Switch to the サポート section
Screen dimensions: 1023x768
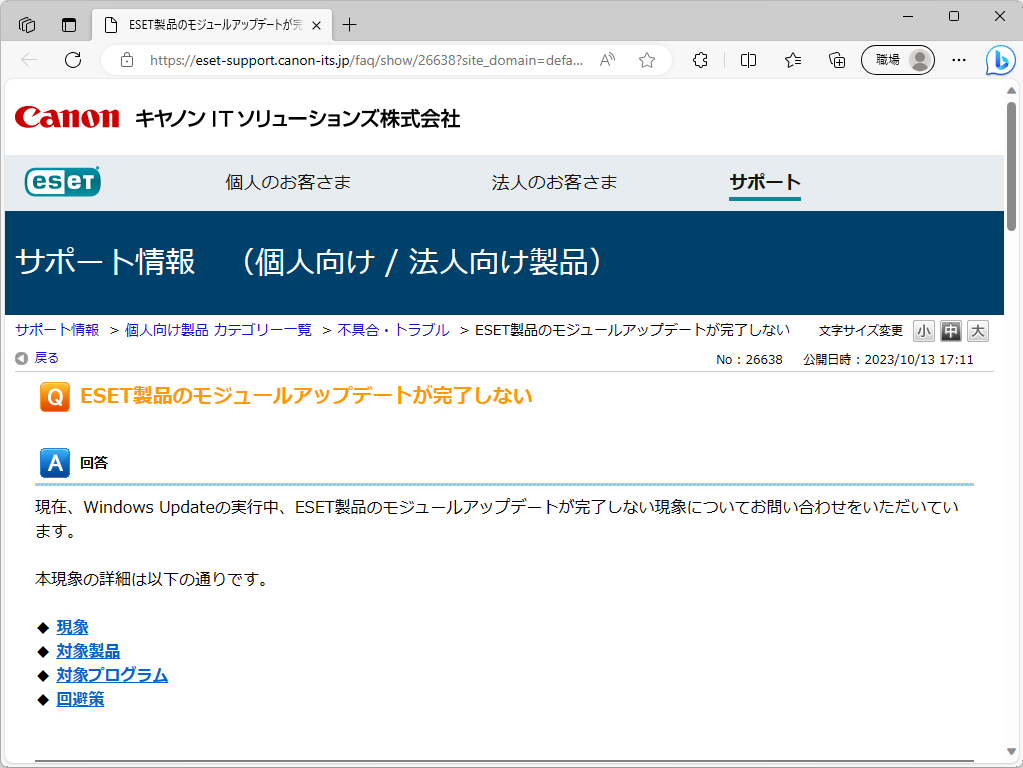click(x=764, y=183)
